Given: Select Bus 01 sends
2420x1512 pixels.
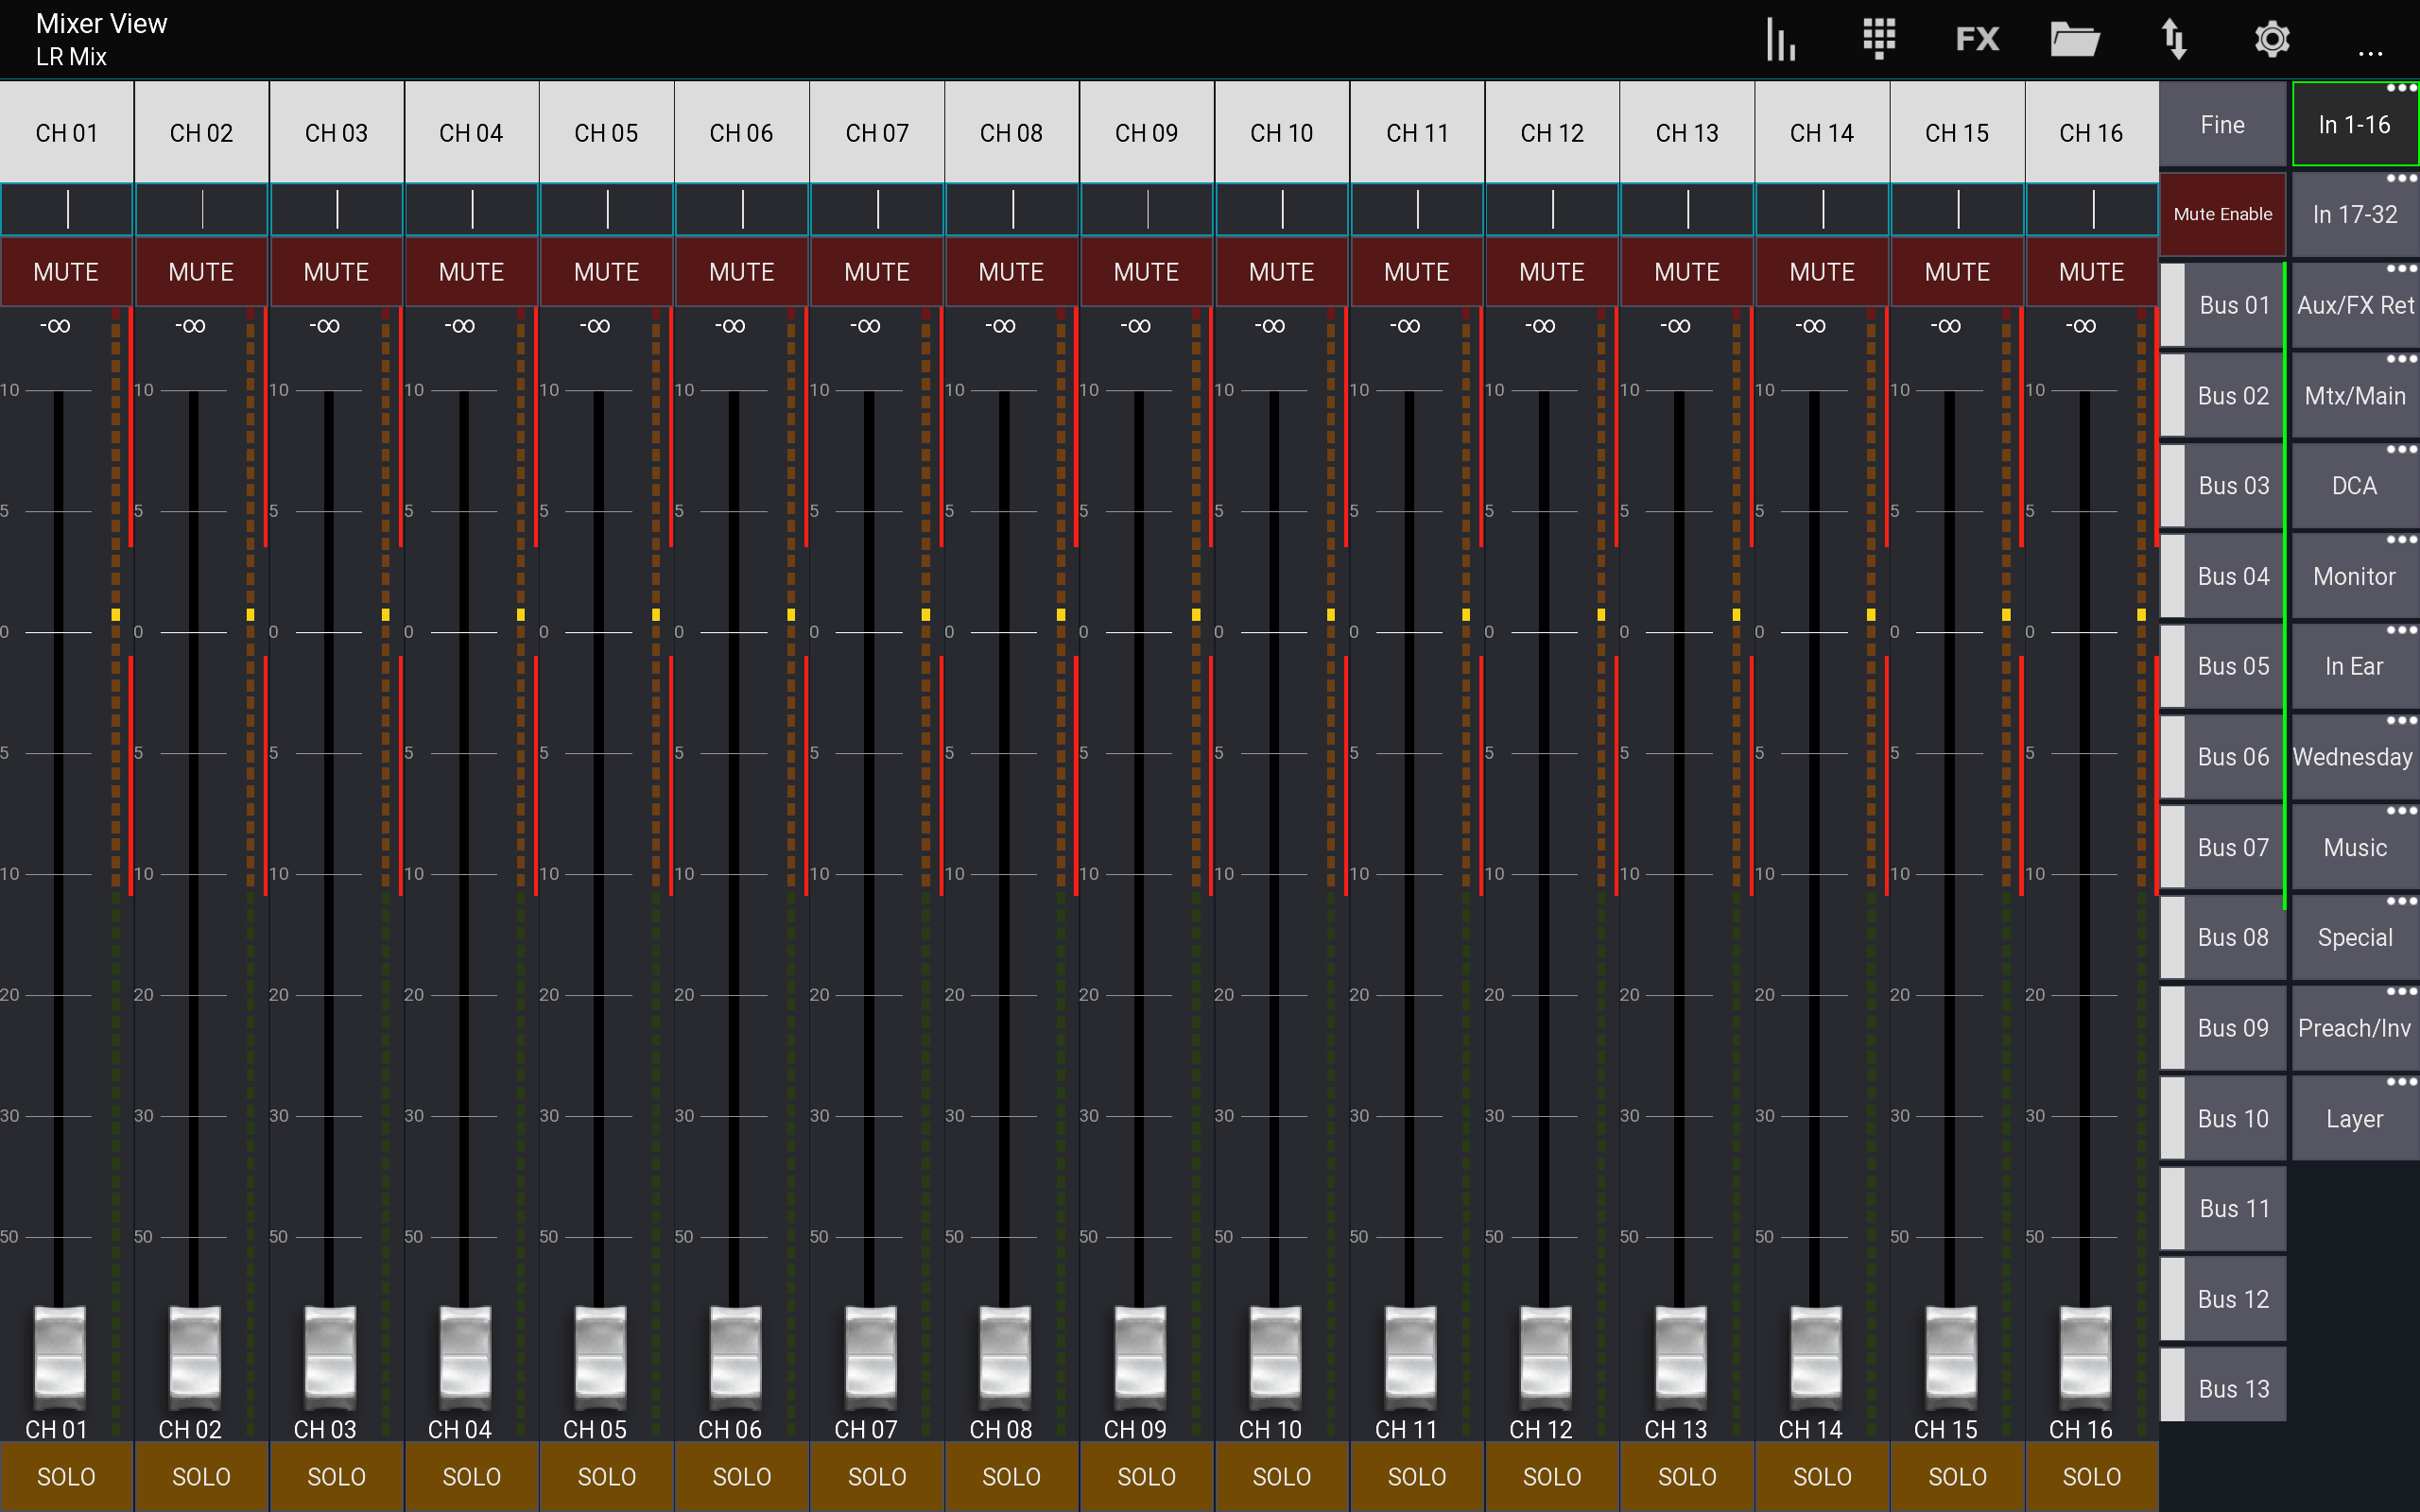Looking at the screenshot, I should tap(2222, 305).
